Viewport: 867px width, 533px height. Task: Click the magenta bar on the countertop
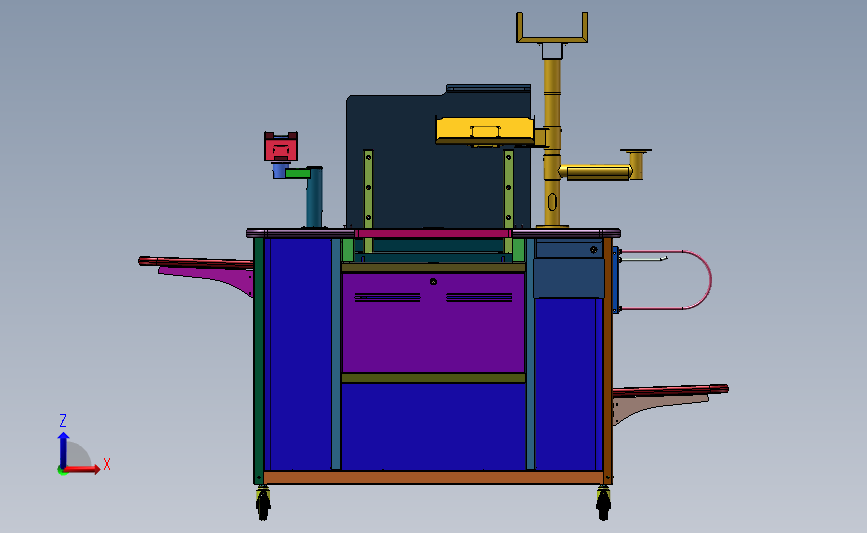(432, 234)
